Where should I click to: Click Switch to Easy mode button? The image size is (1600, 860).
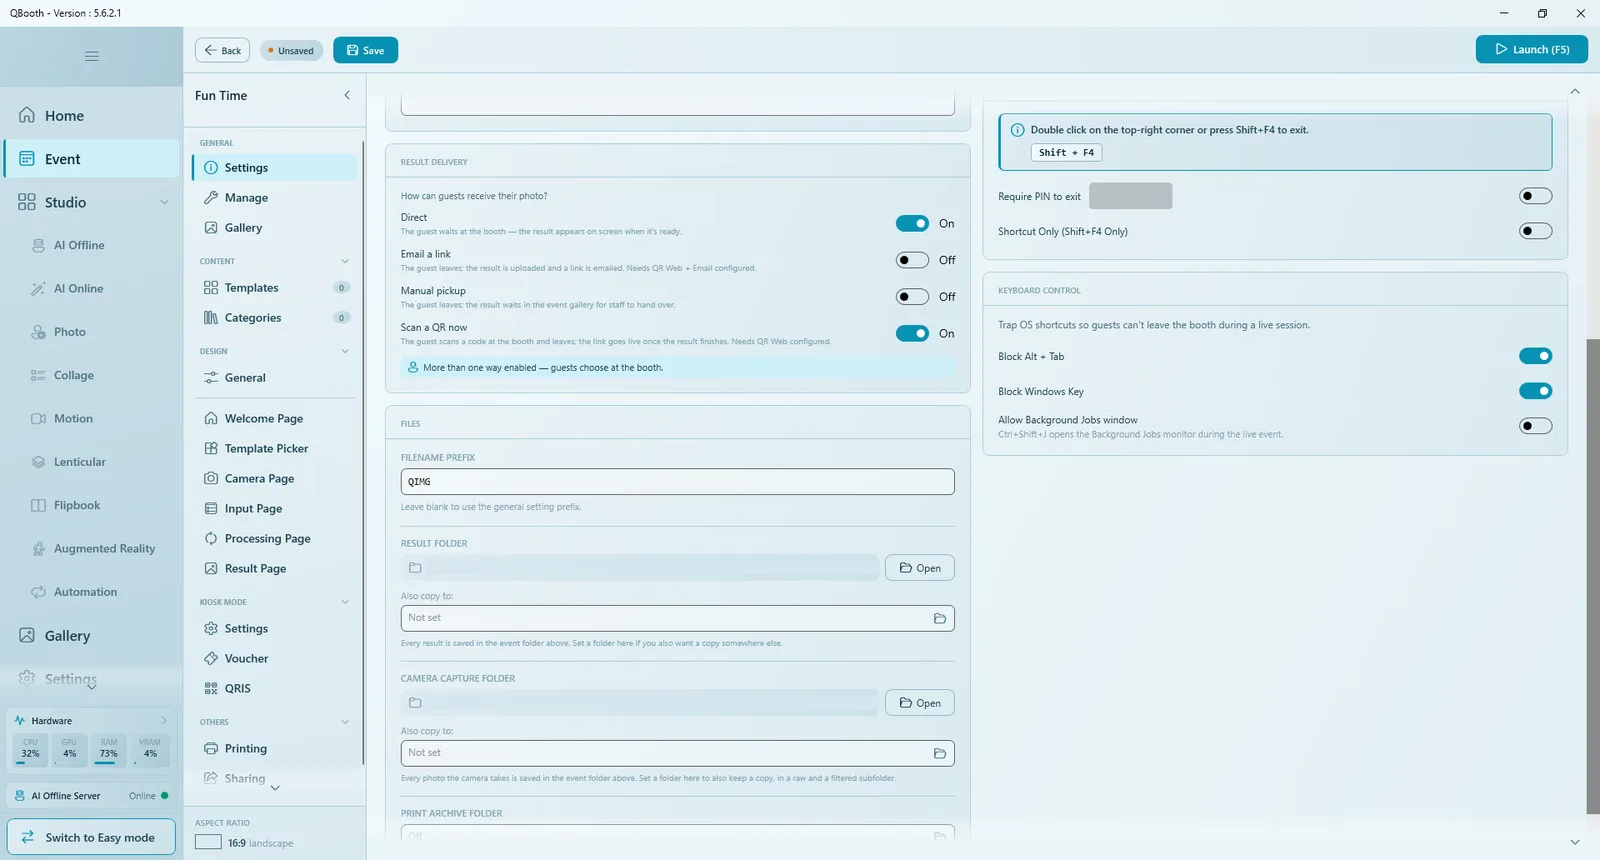click(91, 837)
